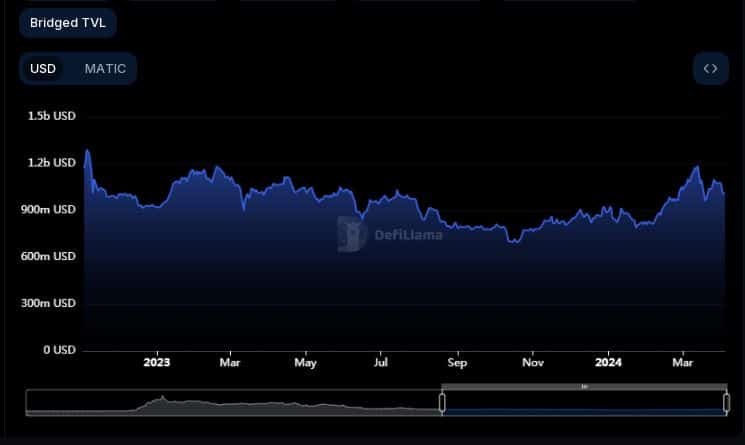Click the selected blue range in the mini timeline

[584, 411]
